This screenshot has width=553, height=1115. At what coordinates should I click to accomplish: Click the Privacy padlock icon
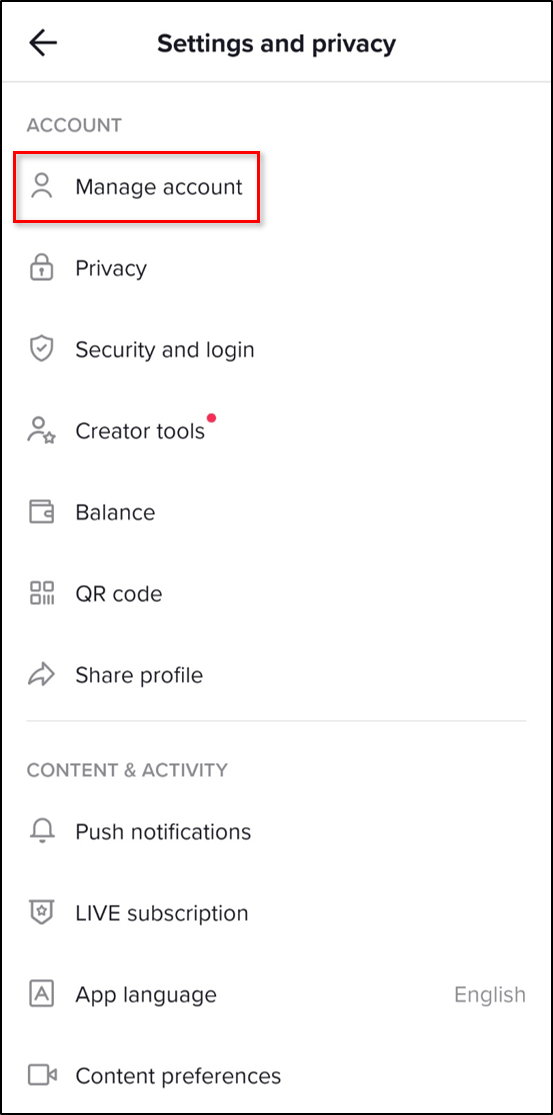click(42, 268)
